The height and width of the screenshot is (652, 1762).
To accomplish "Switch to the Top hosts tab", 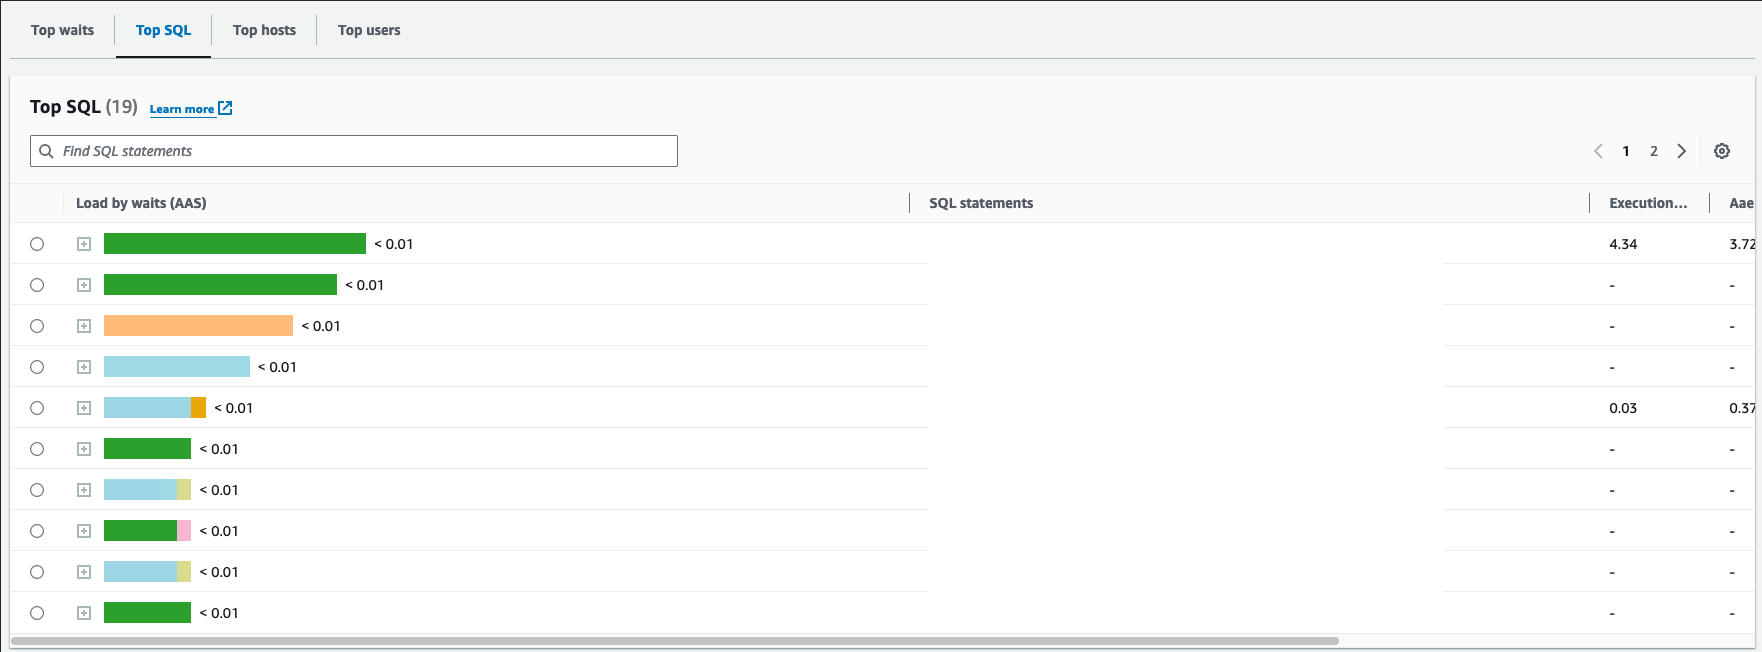I will coord(264,30).
